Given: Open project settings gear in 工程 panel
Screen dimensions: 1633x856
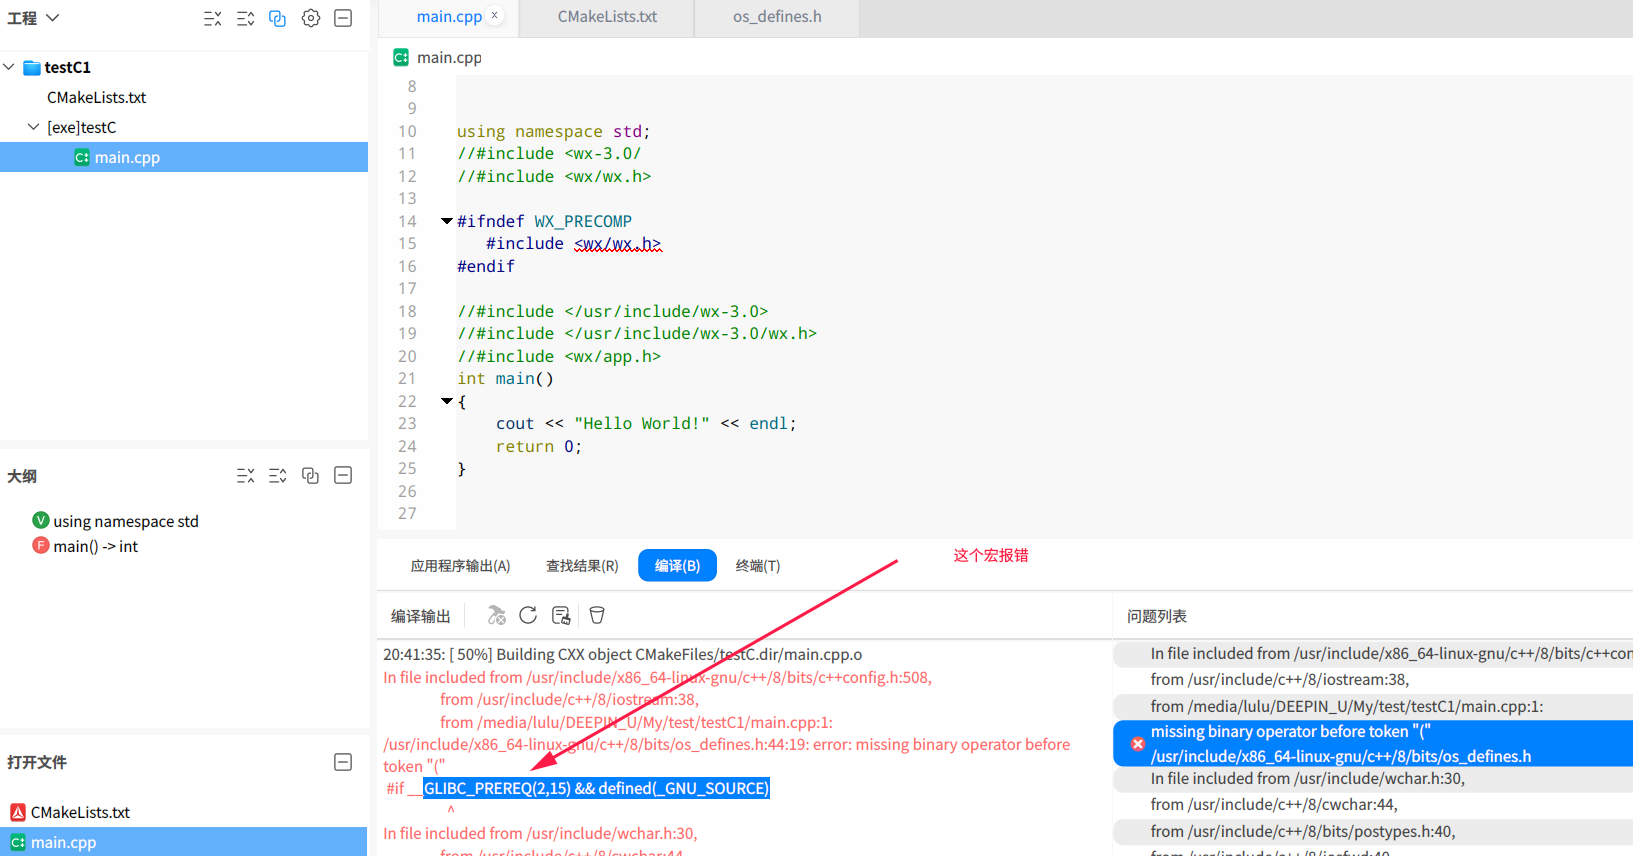Looking at the screenshot, I should coord(311,18).
